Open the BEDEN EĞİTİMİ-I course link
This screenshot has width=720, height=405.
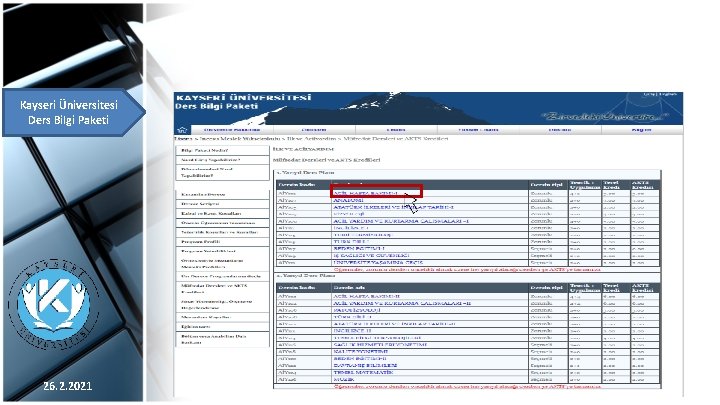[x=359, y=248]
